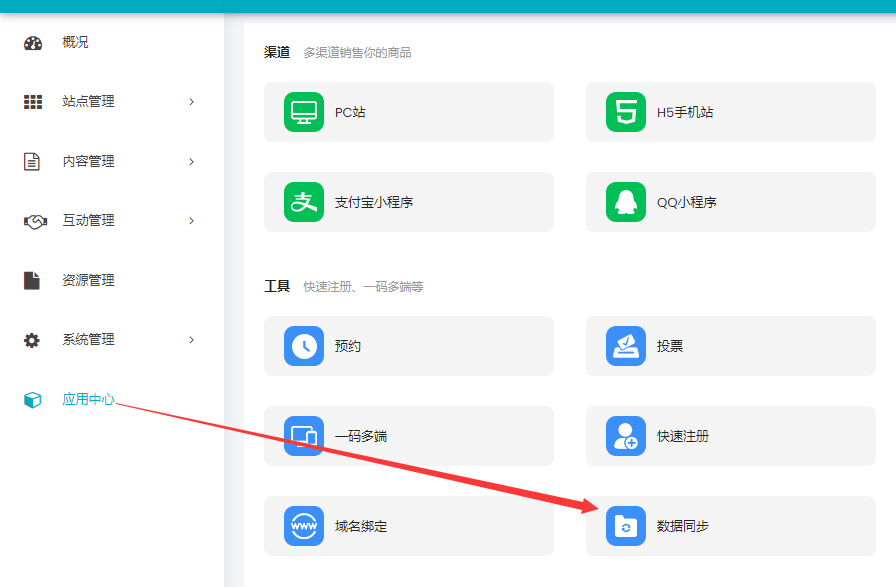
Task: Open 资源管理 from the sidebar
Action: click(88, 281)
